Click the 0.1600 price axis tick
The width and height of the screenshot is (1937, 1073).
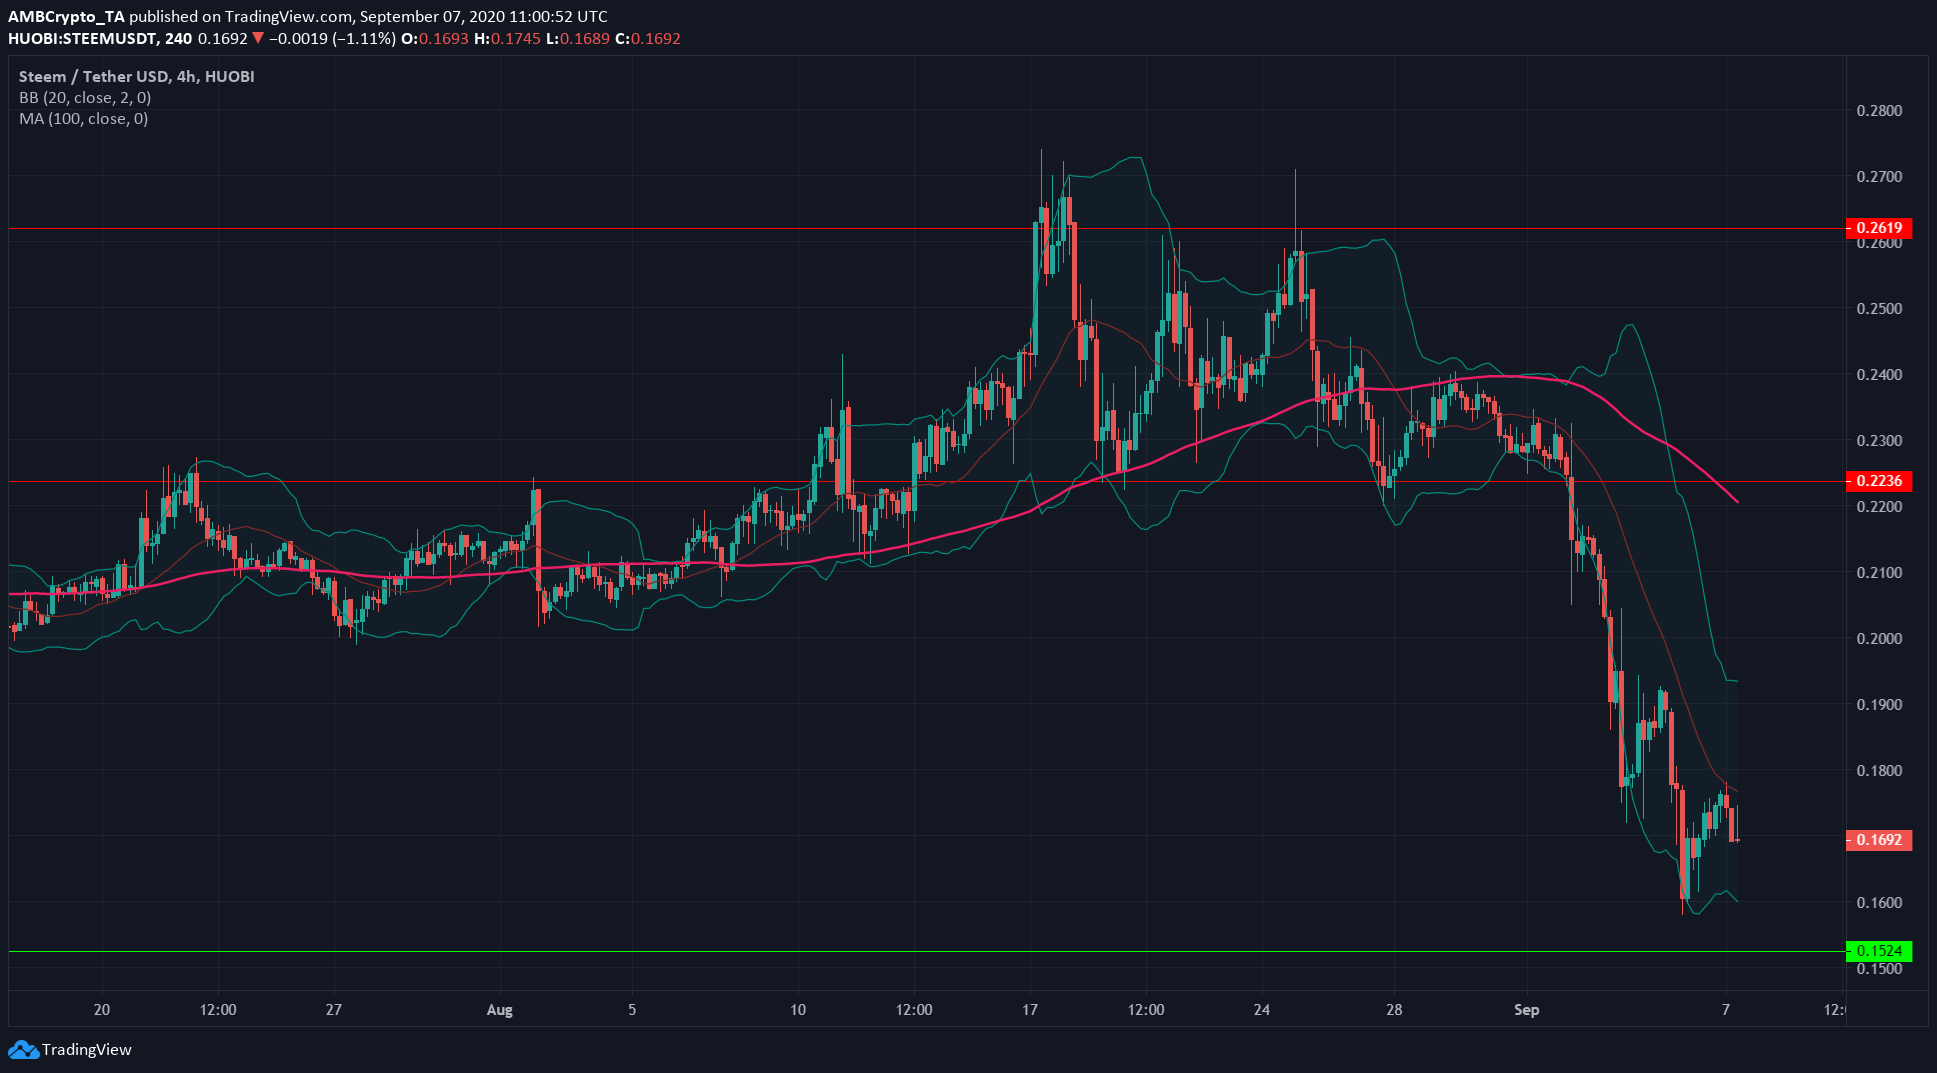(x=1879, y=903)
